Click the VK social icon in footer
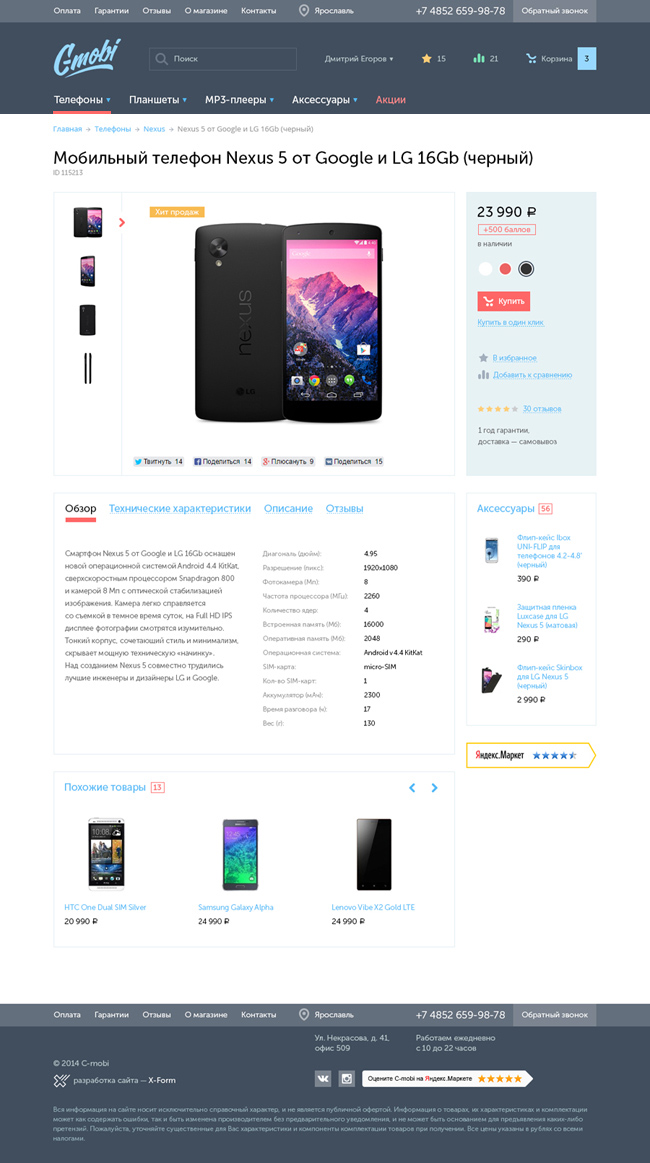Screen dimensions: 650x1163 click(x=323, y=1078)
